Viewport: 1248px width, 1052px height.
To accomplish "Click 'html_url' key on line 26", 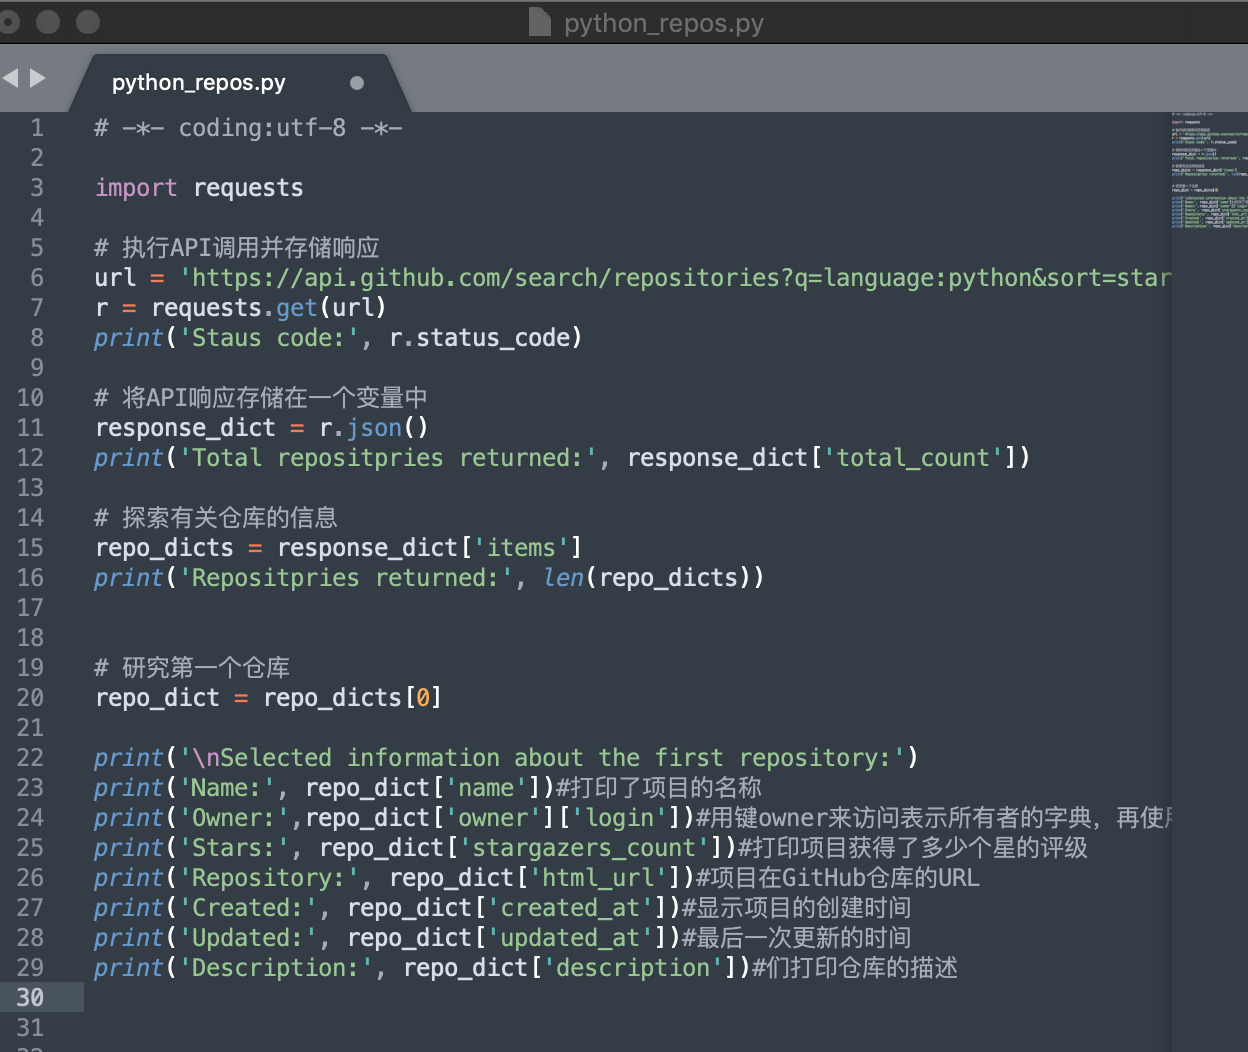I will point(598,878).
